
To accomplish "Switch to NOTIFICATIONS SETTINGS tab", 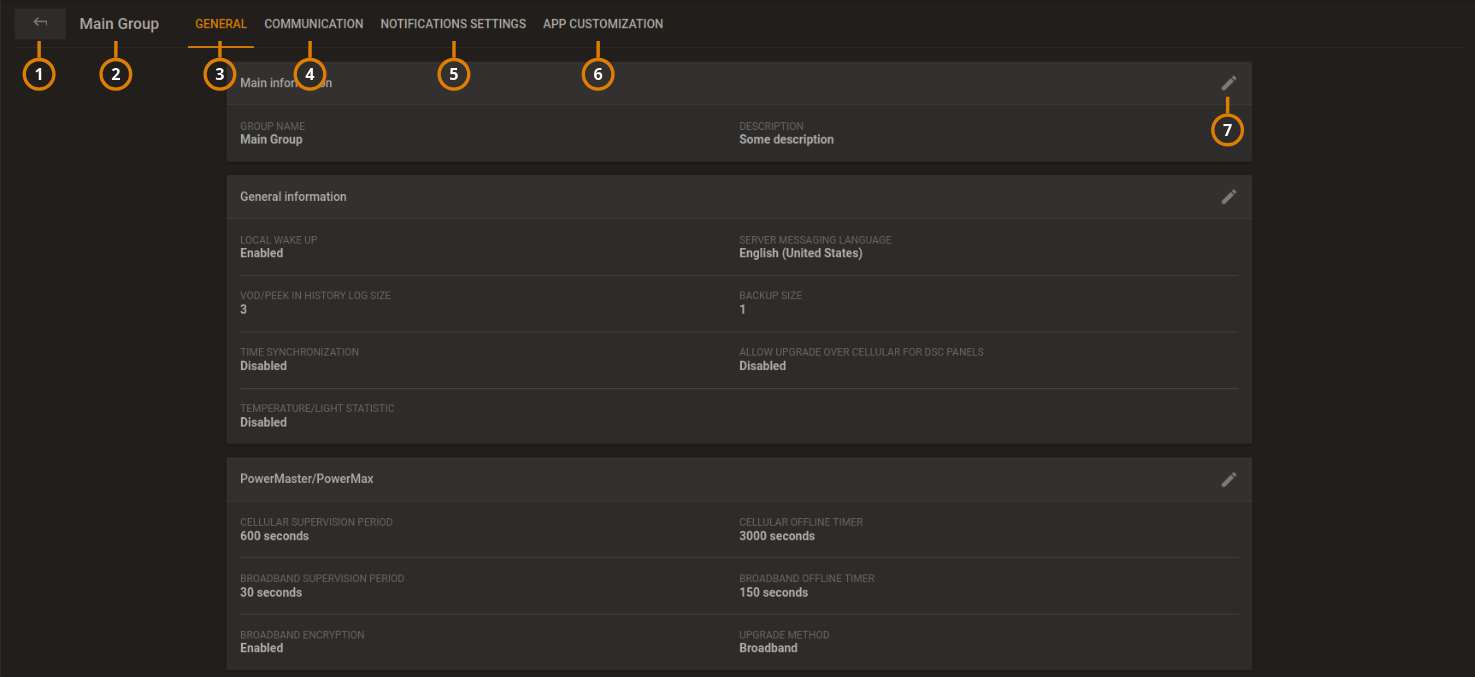I will (452, 23).
